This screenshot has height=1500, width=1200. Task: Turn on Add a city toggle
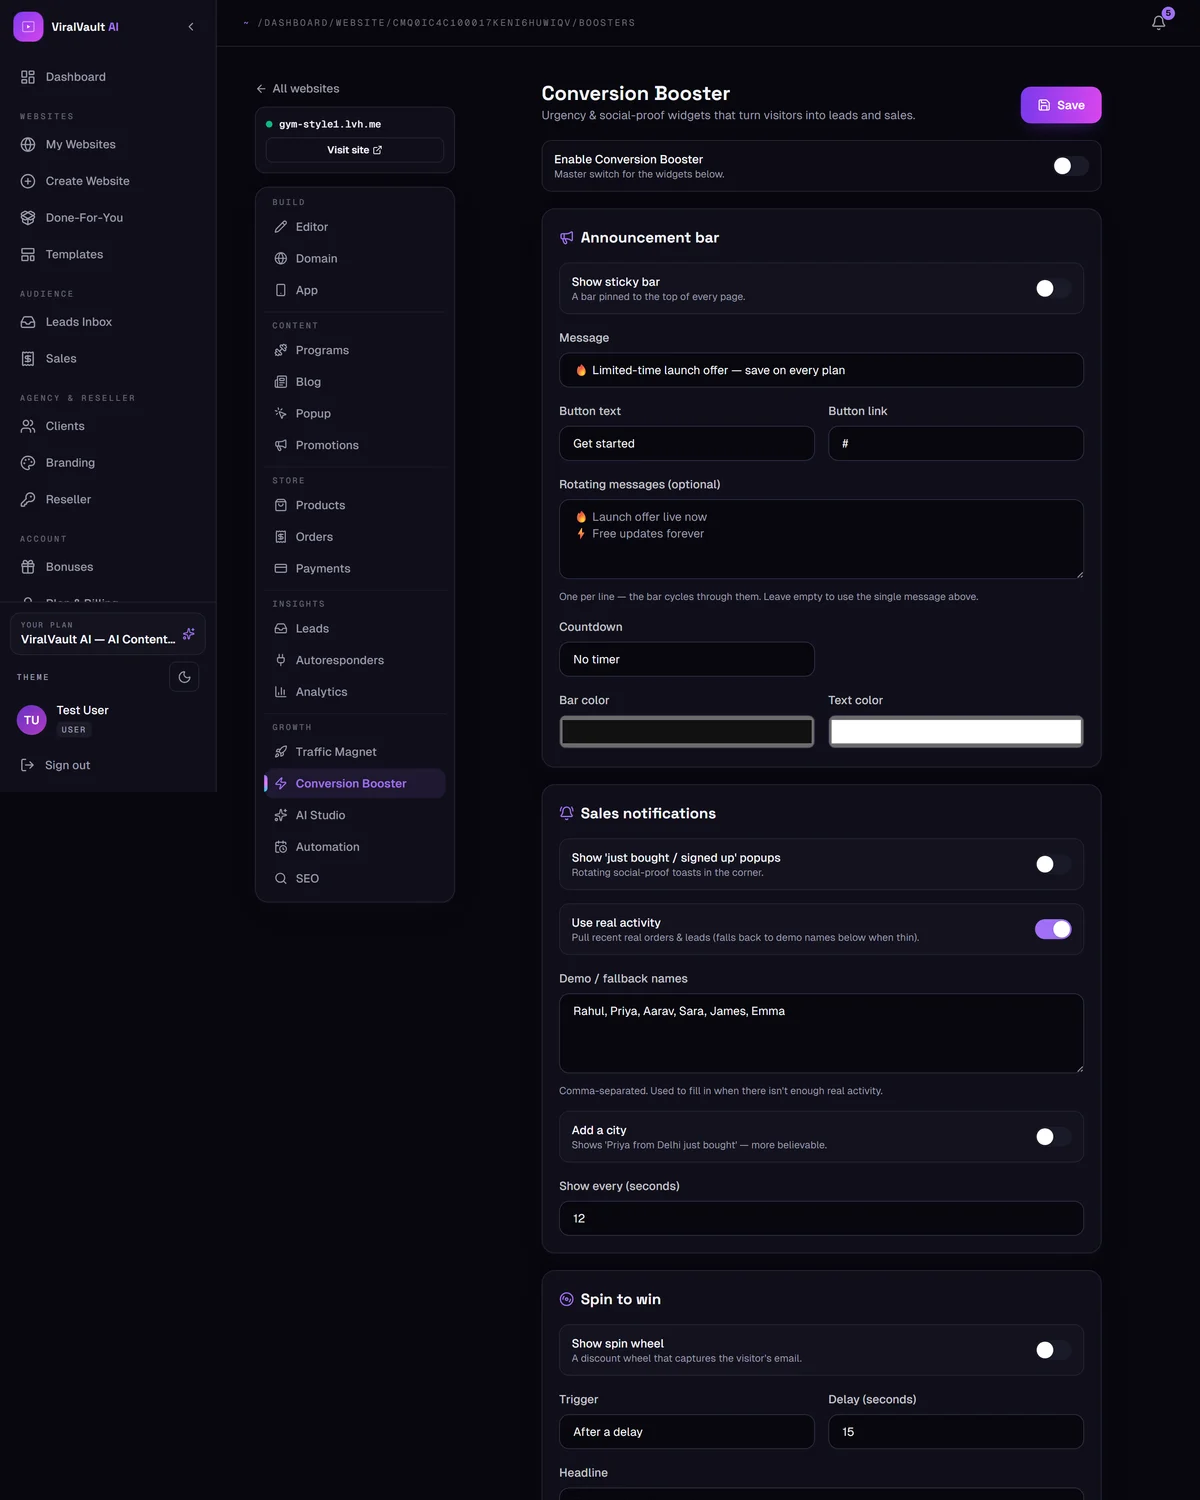[x=1053, y=1137]
